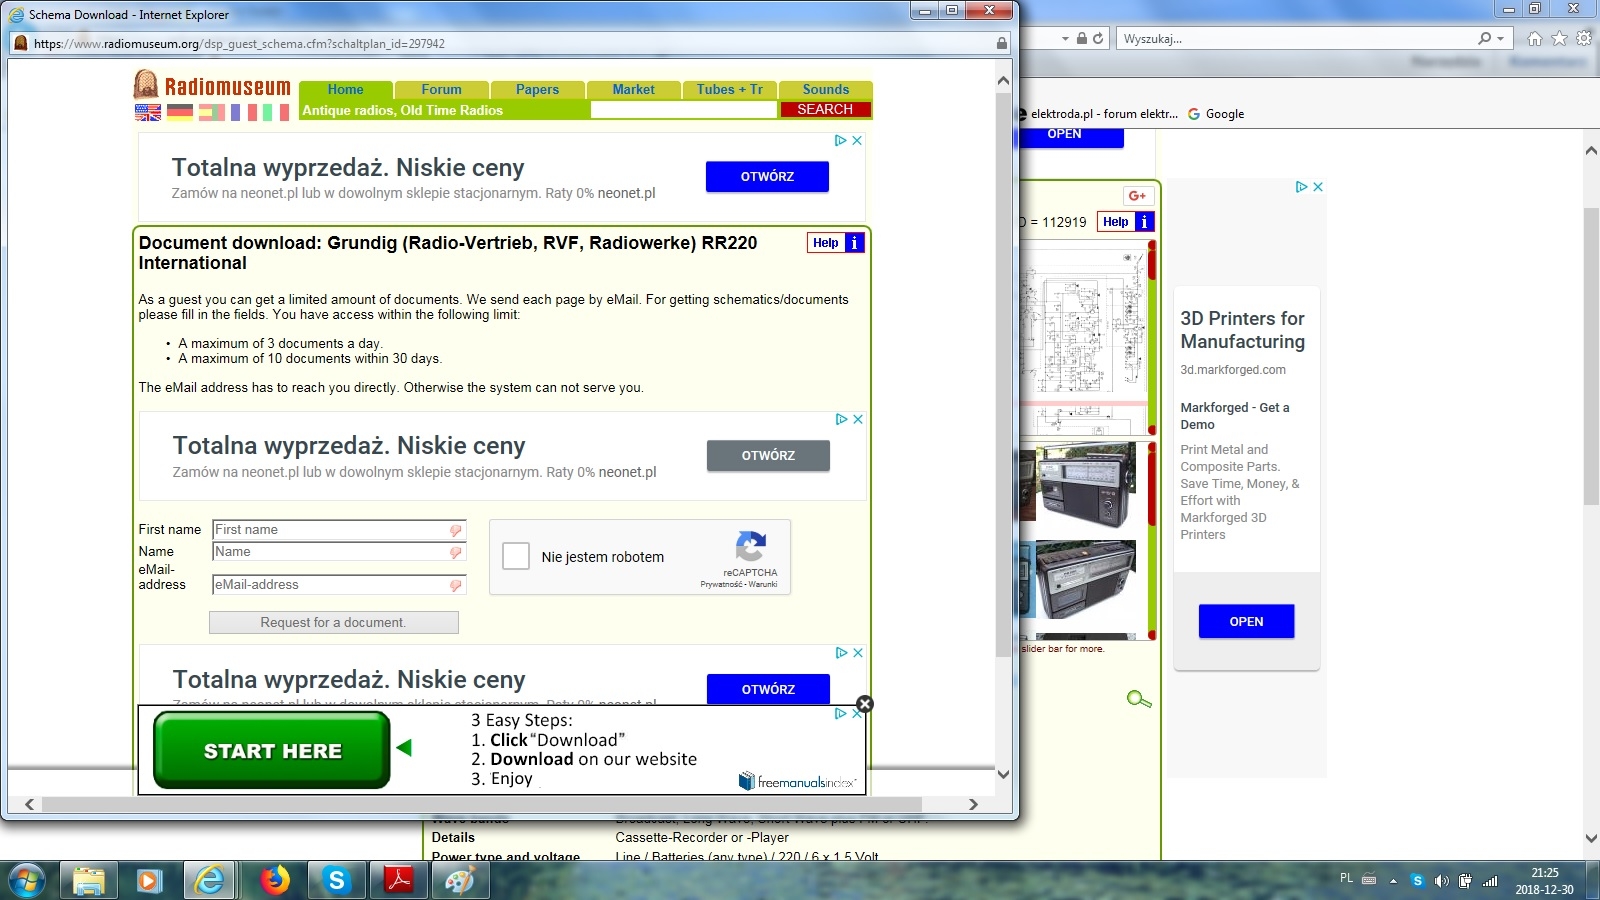Click scroll up arrow in popup window
The width and height of the screenshot is (1600, 900).
tap(1003, 81)
